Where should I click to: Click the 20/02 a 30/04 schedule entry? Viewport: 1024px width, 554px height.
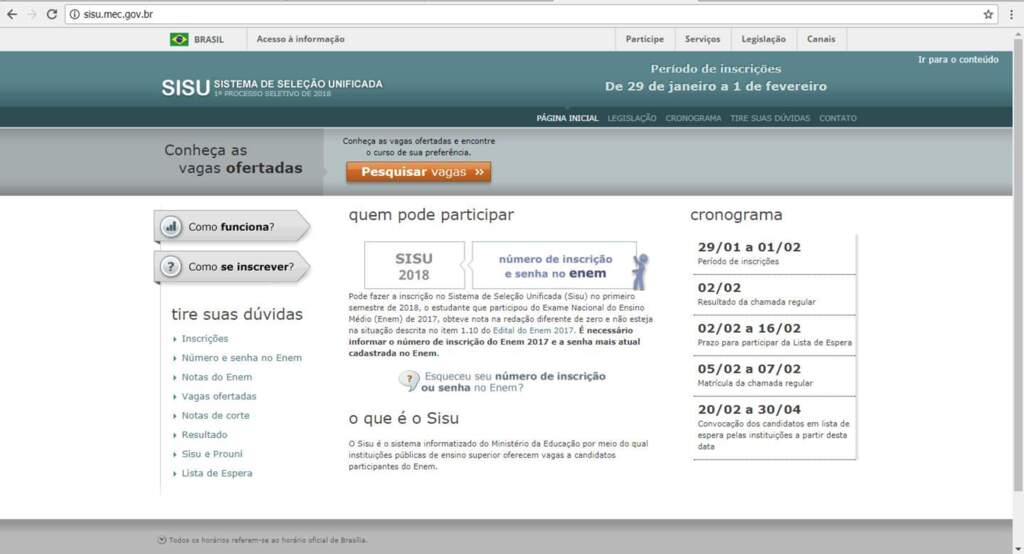[x=775, y=427]
